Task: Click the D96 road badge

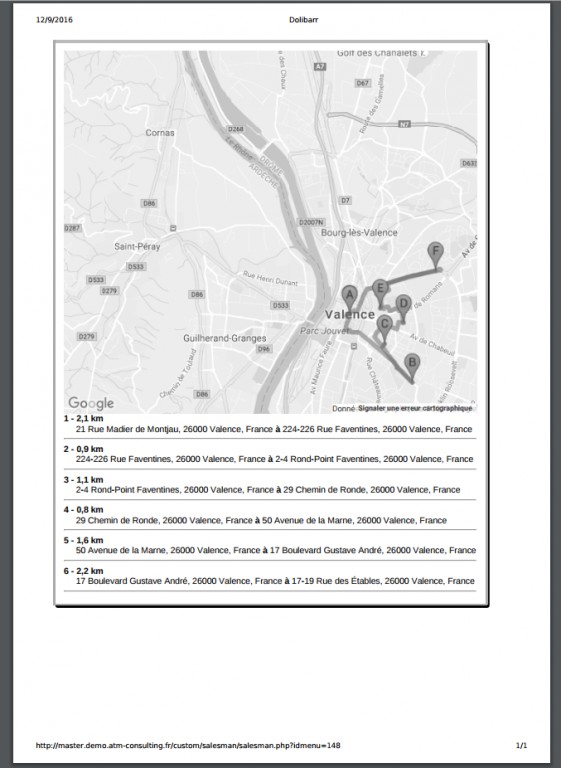Action: (x=264, y=349)
